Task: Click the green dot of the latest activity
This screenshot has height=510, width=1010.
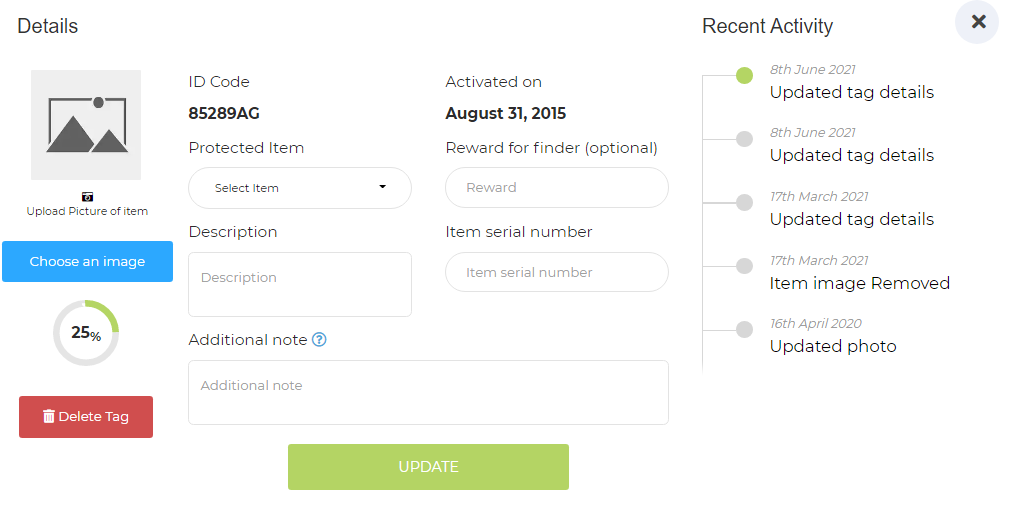Action: (744, 76)
